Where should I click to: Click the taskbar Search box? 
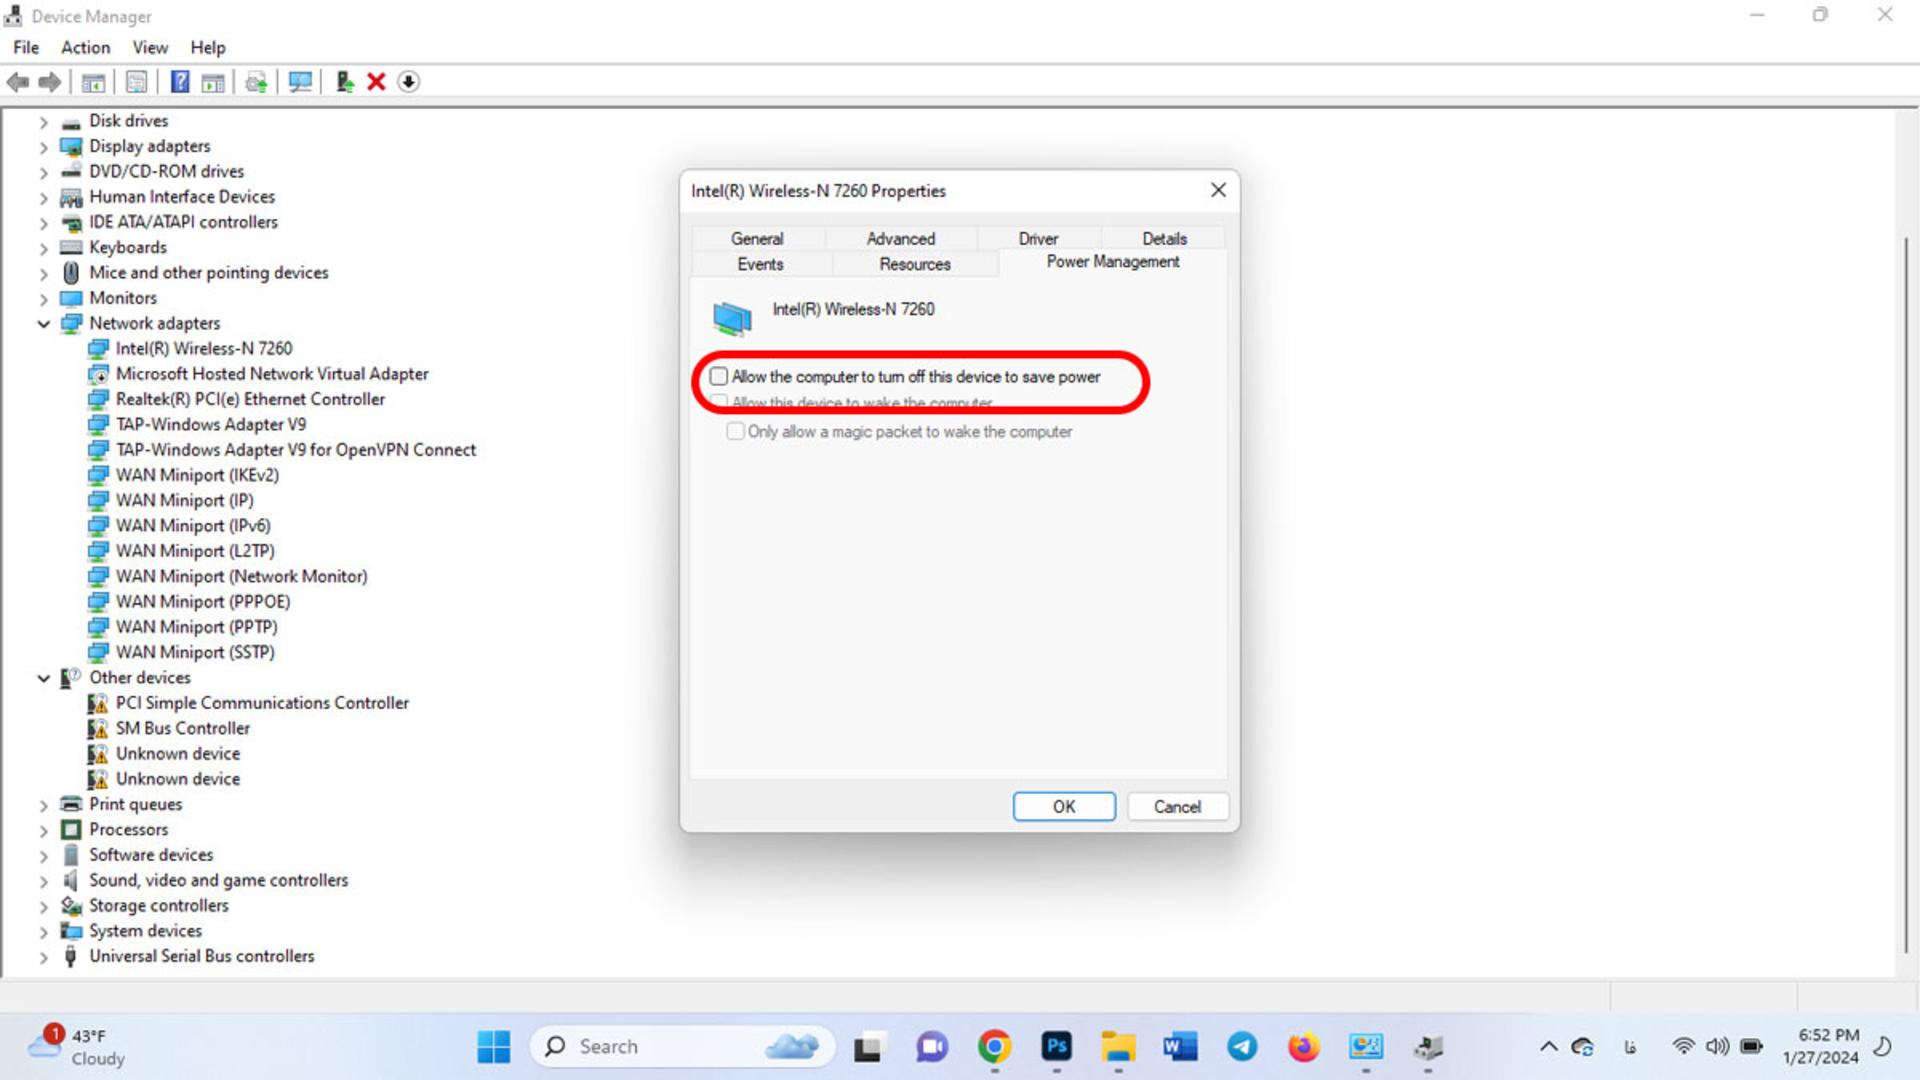pos(682,1047)
